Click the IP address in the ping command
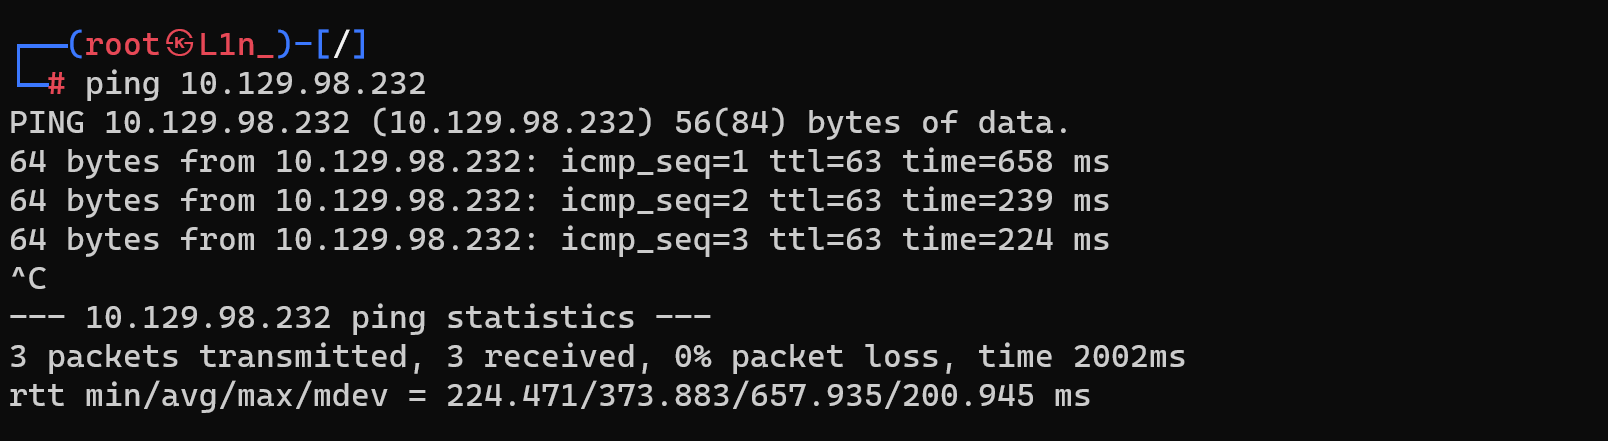Image resolution: width=1608 pixels, height=441 pixels. click(x=303, y=83)
